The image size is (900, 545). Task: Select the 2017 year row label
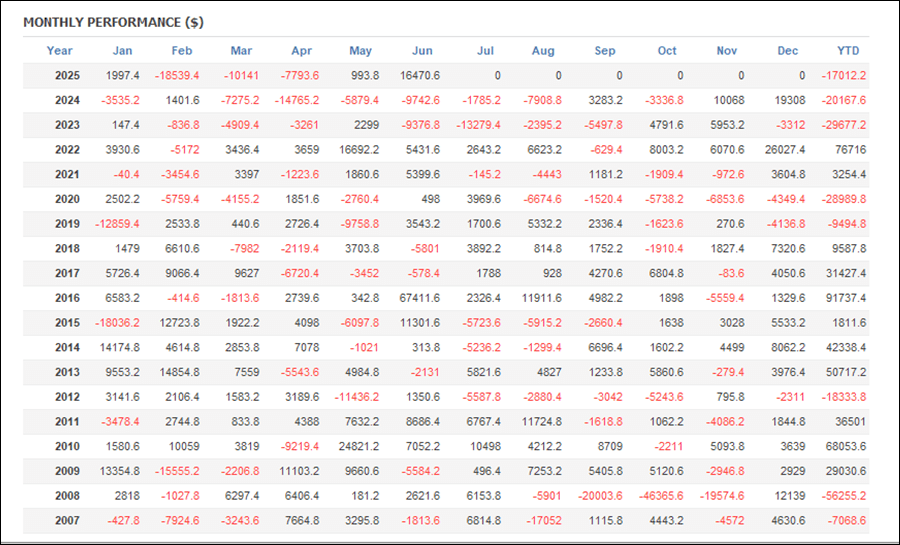tap(67, 273)
